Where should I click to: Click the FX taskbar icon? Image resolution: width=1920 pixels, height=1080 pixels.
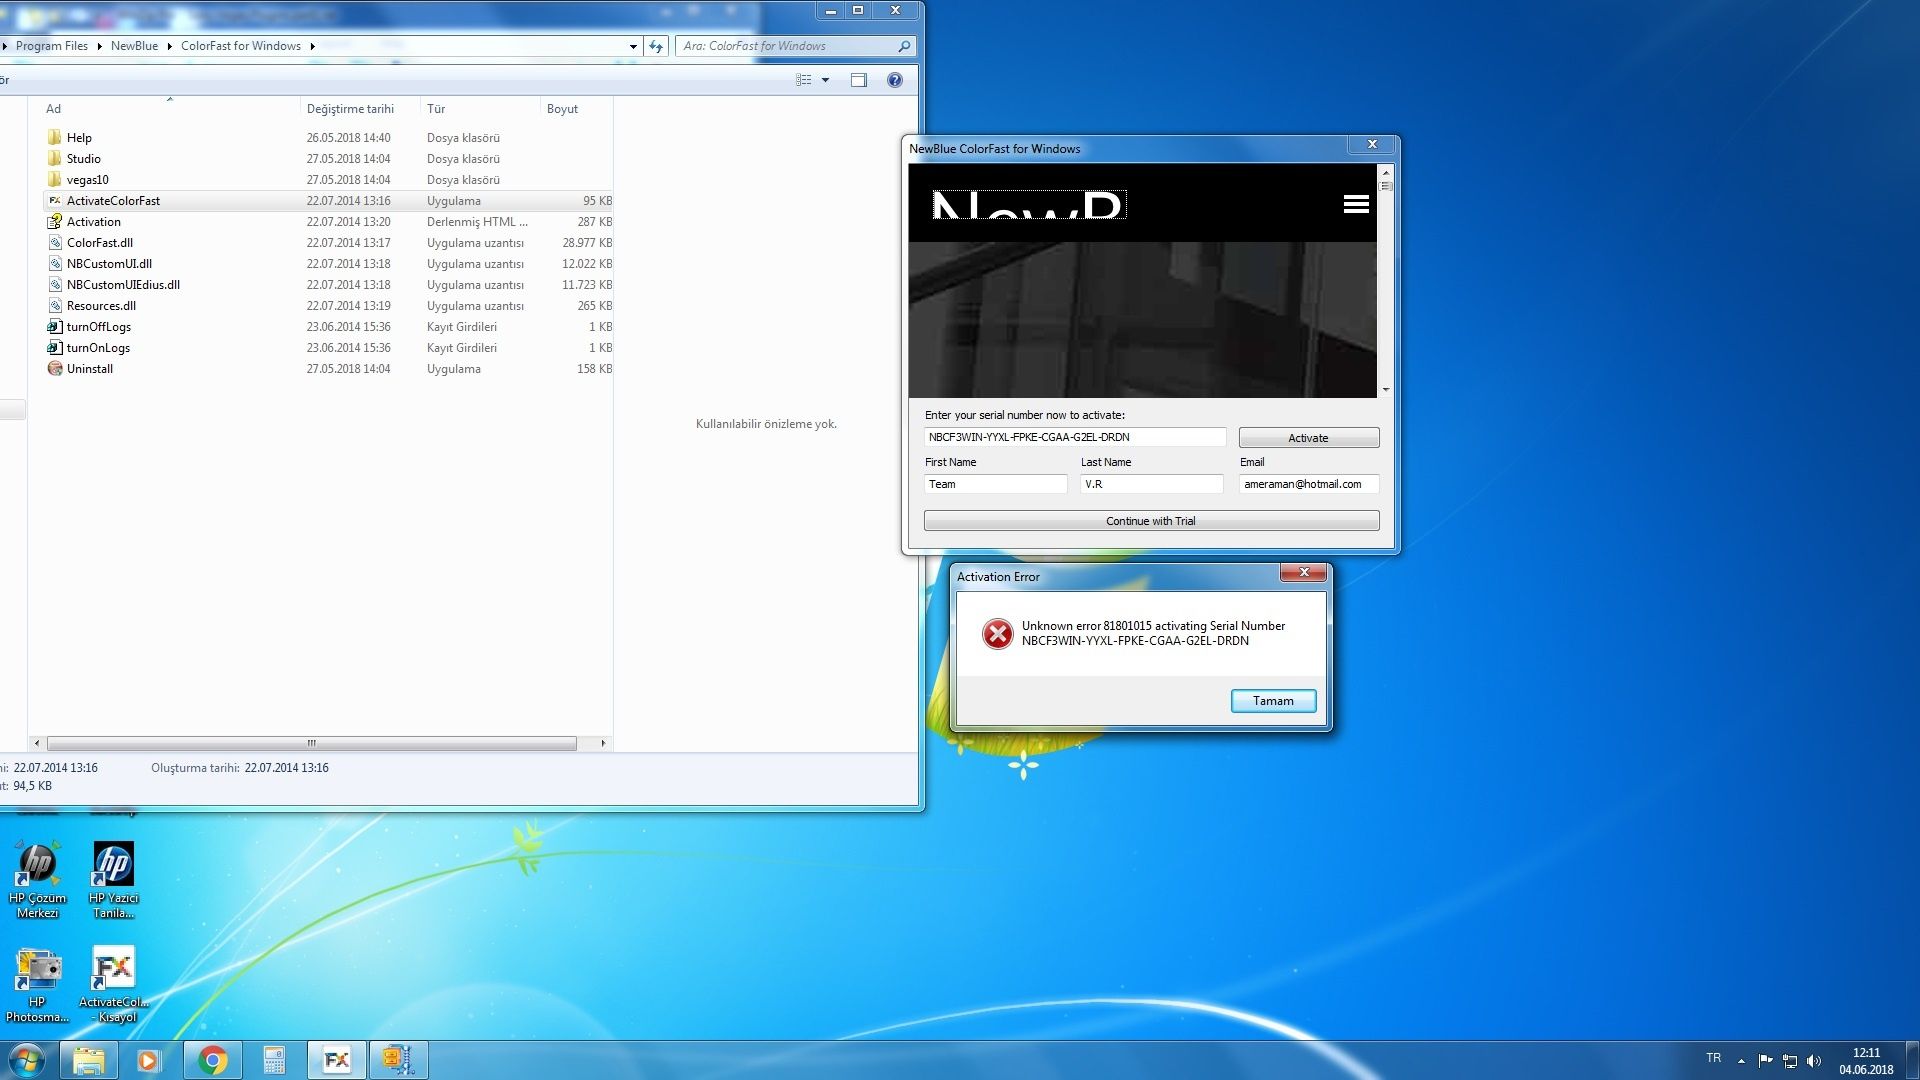click(x=336, y=1060)
